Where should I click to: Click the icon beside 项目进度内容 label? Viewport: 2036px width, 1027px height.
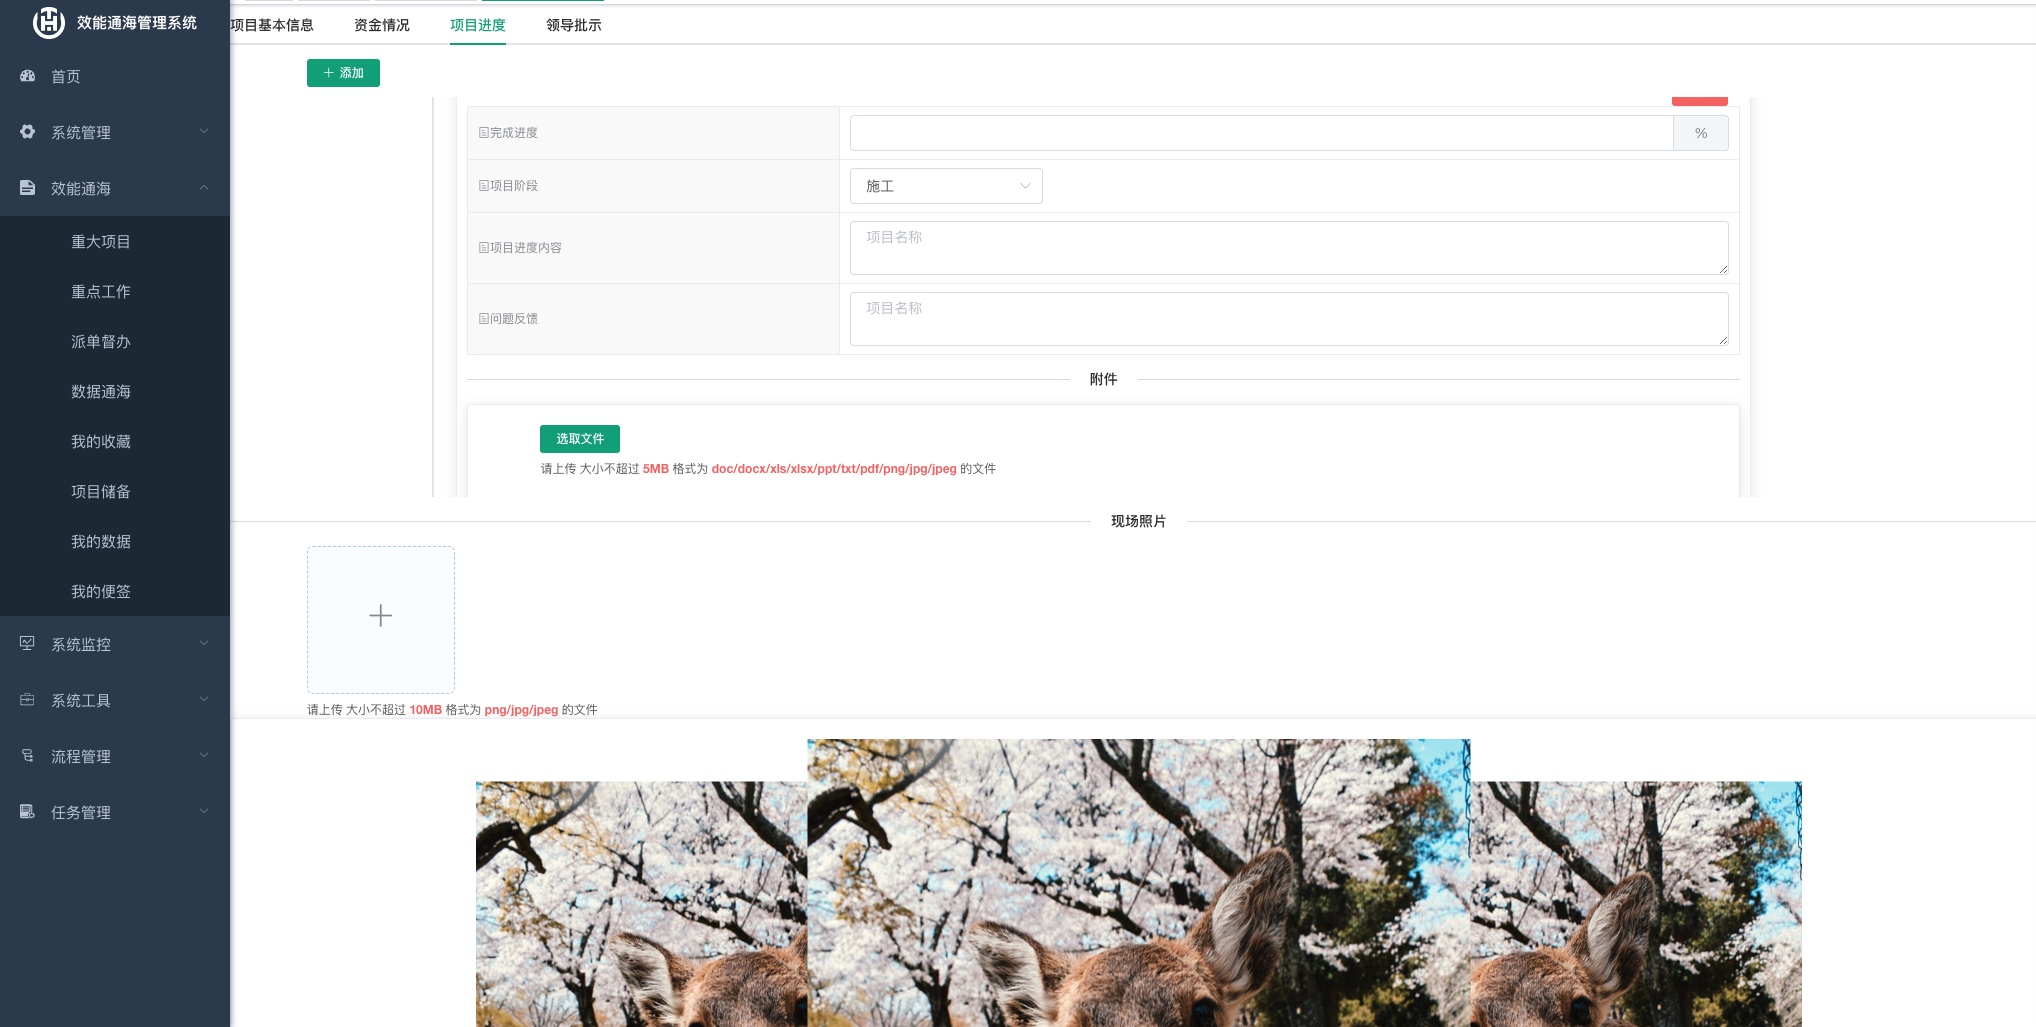coord(484,248)
